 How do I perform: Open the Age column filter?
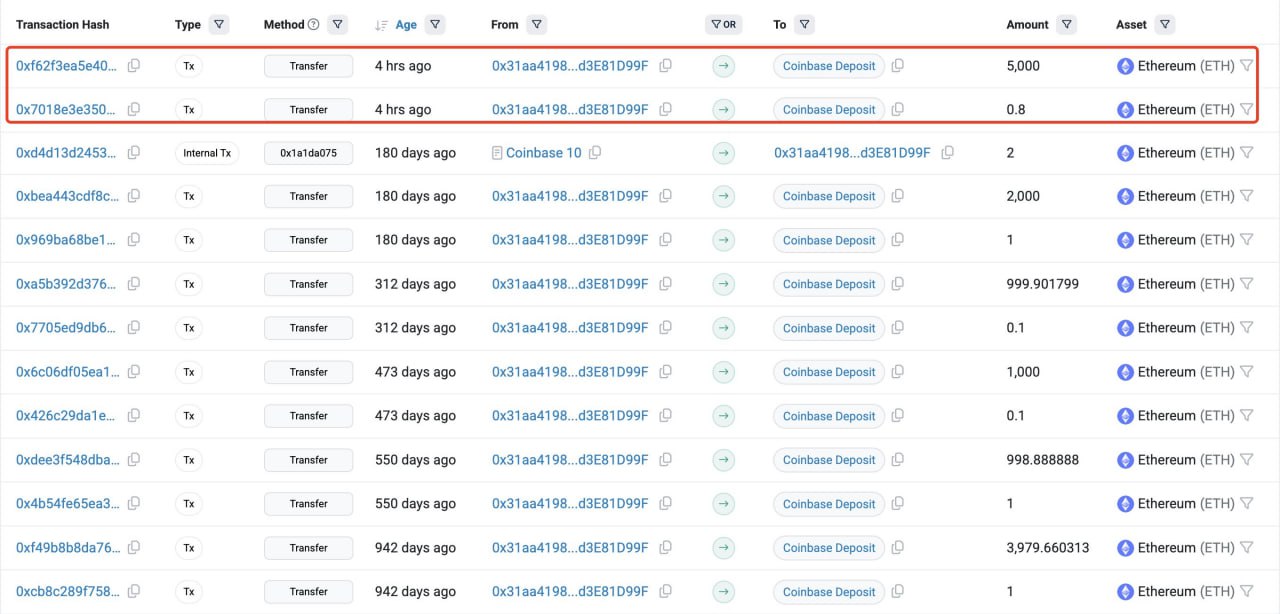(435, 24)
